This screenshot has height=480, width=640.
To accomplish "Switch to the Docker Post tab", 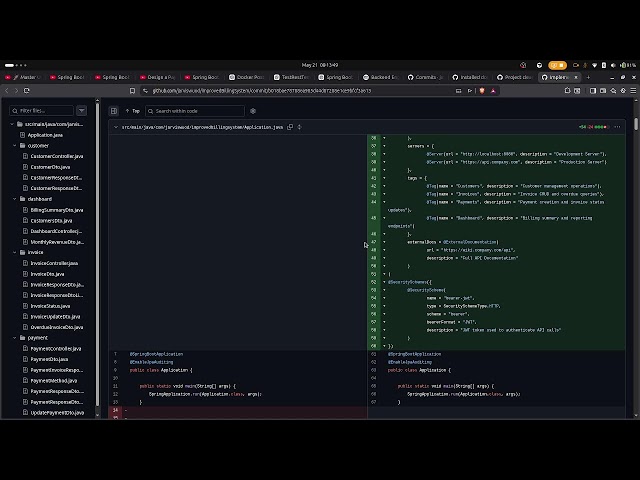I will [247, 77].
